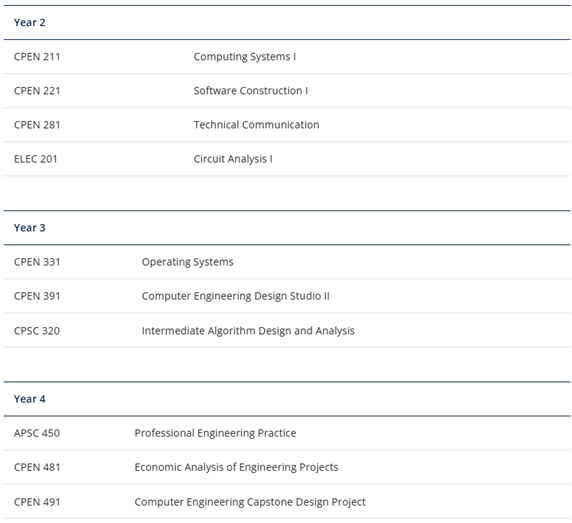Open Professional Engineering Practice title
The height and width of the screenshot is (523, 572).
[215, 433]
